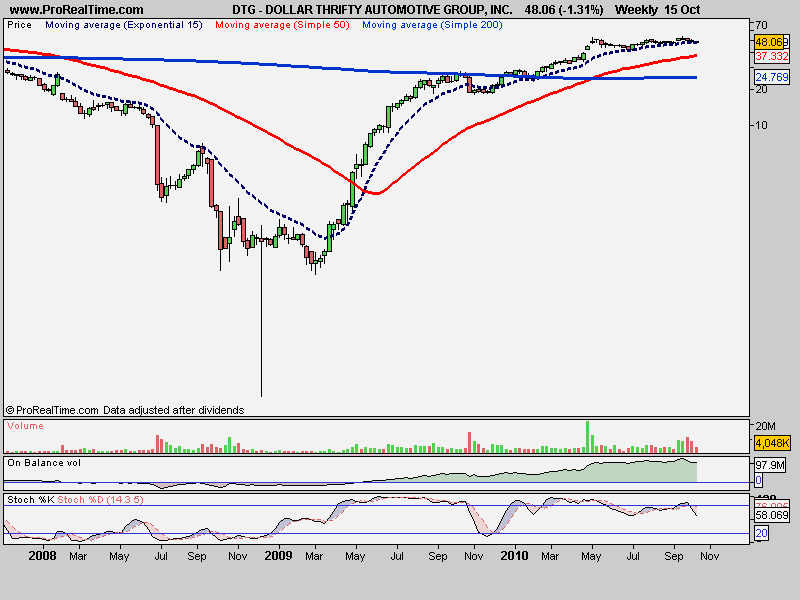The width and height of the screenshot is (800, 600).
Task: Click the Jul label between 2008 and 2009
Action: 161,556
